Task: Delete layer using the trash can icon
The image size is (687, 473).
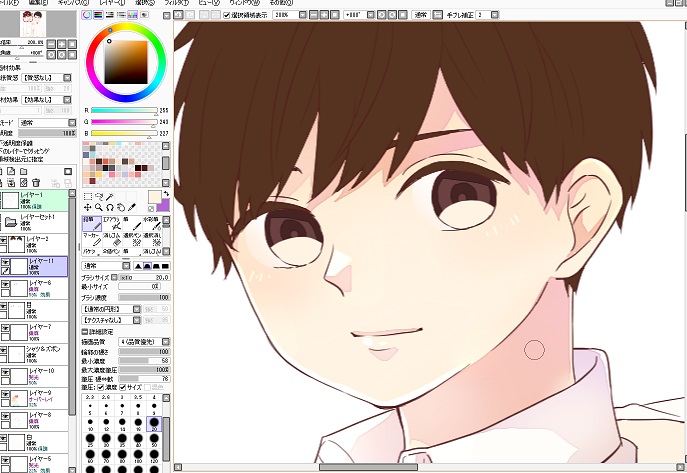Action: pyautogui.click(x=36, y=183)
